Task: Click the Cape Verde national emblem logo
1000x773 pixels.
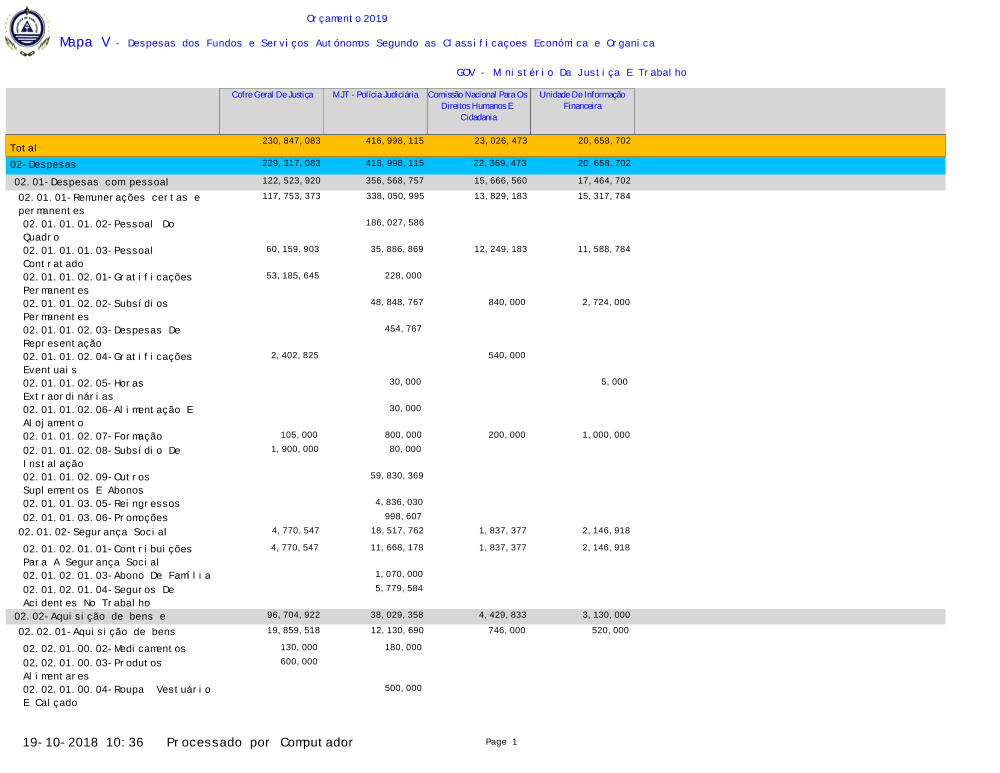Action: pos(26,32)
